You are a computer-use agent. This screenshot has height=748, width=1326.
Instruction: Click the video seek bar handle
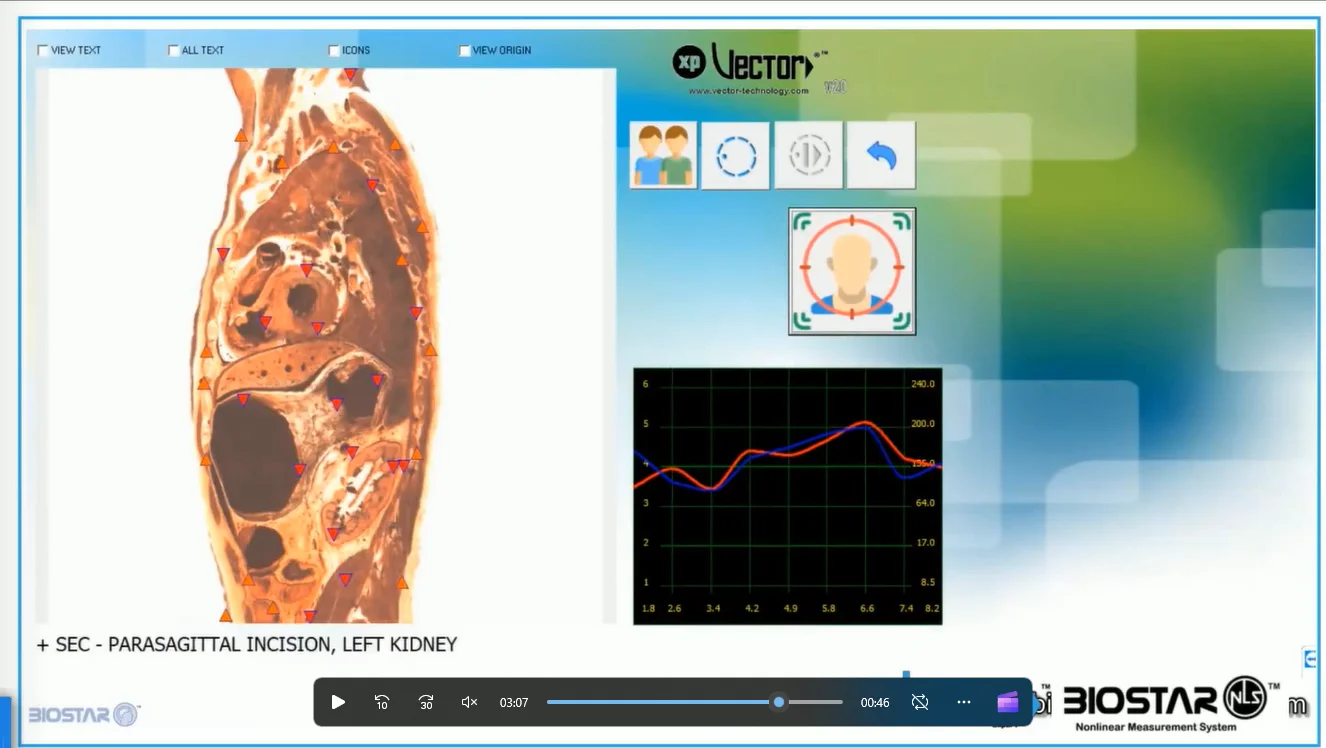(x=779, y=702)
